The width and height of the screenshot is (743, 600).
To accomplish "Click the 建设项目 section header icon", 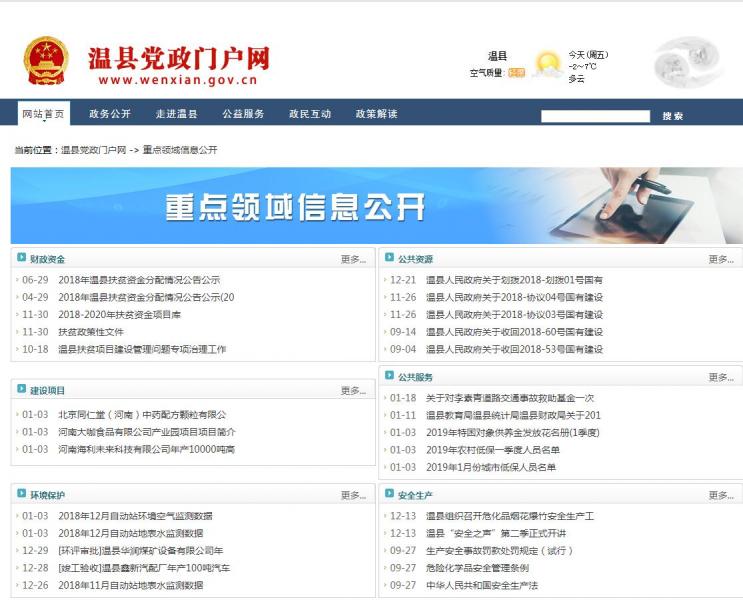I will pos(22,390).
